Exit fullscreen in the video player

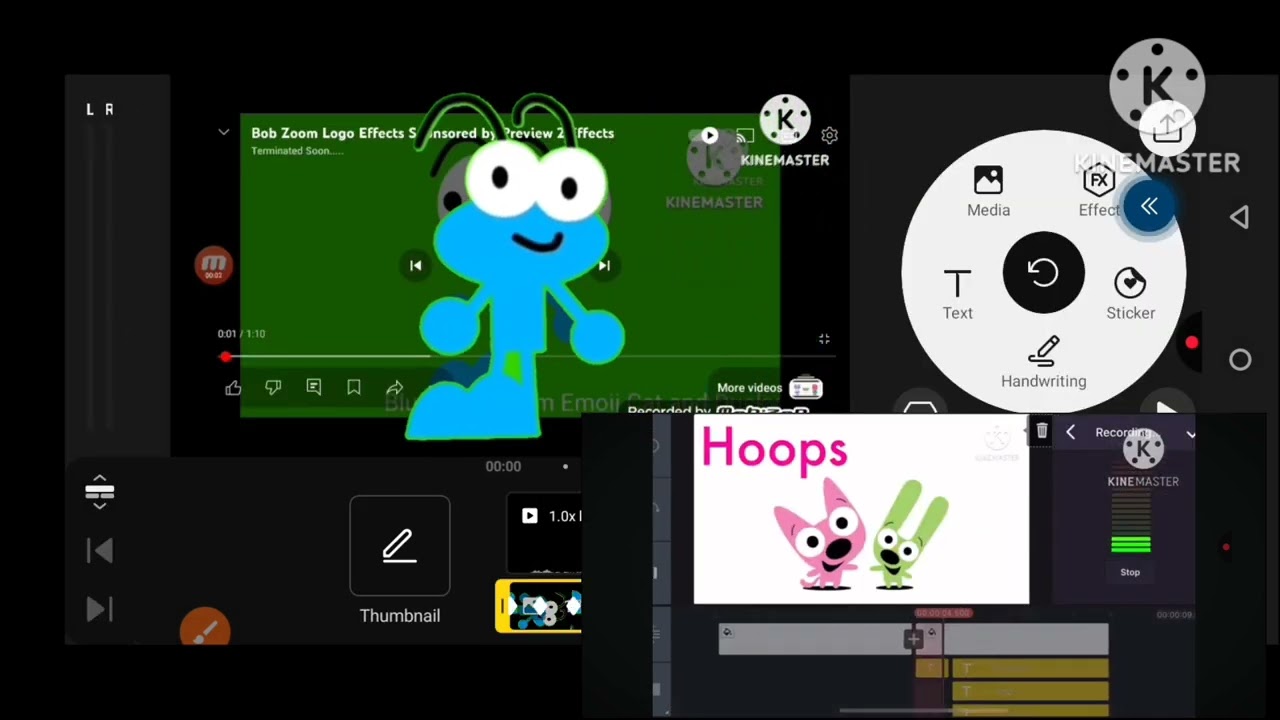point(824,339)
